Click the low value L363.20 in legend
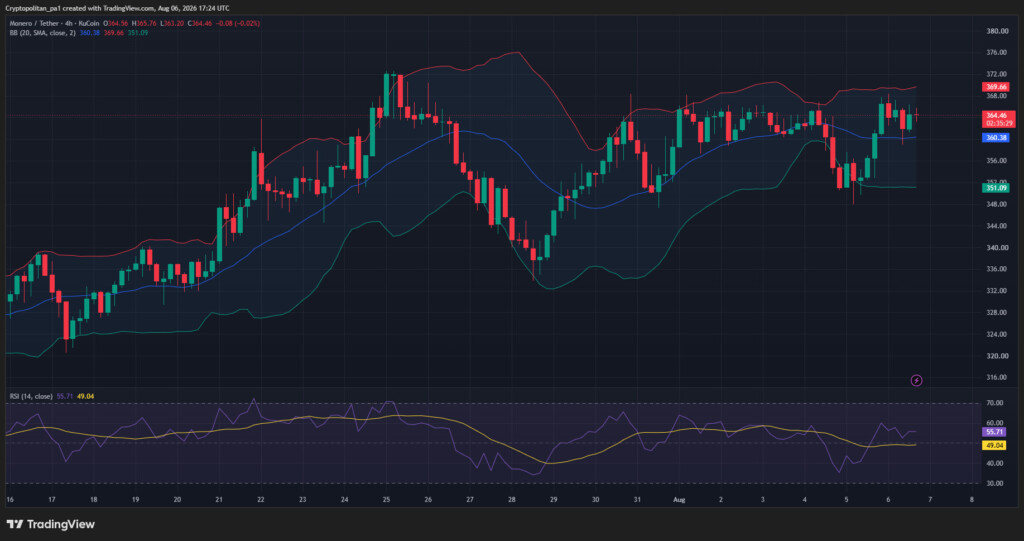Viewport: 1024px width, 541px height. pyautogui.click(x=173, y=24)
